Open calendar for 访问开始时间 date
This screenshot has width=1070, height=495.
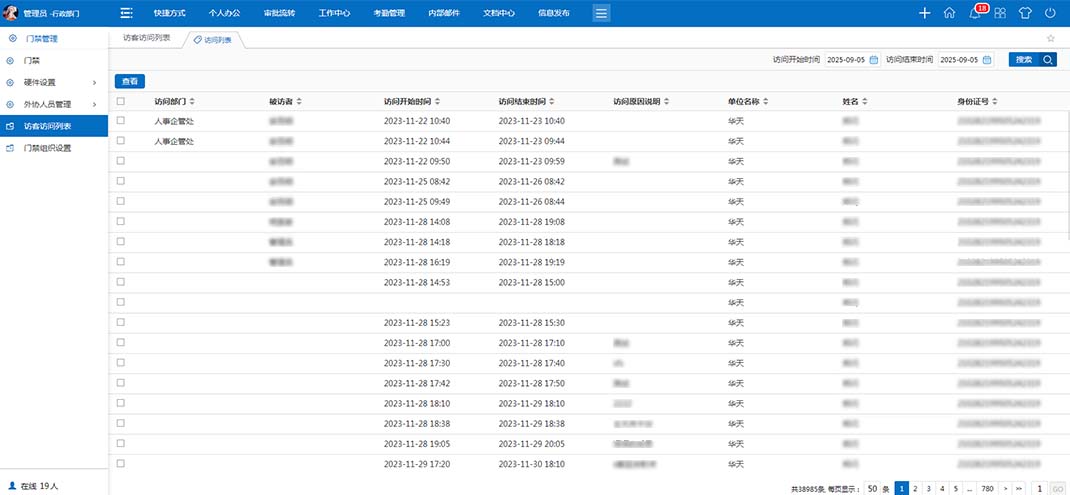click(873, 60)
